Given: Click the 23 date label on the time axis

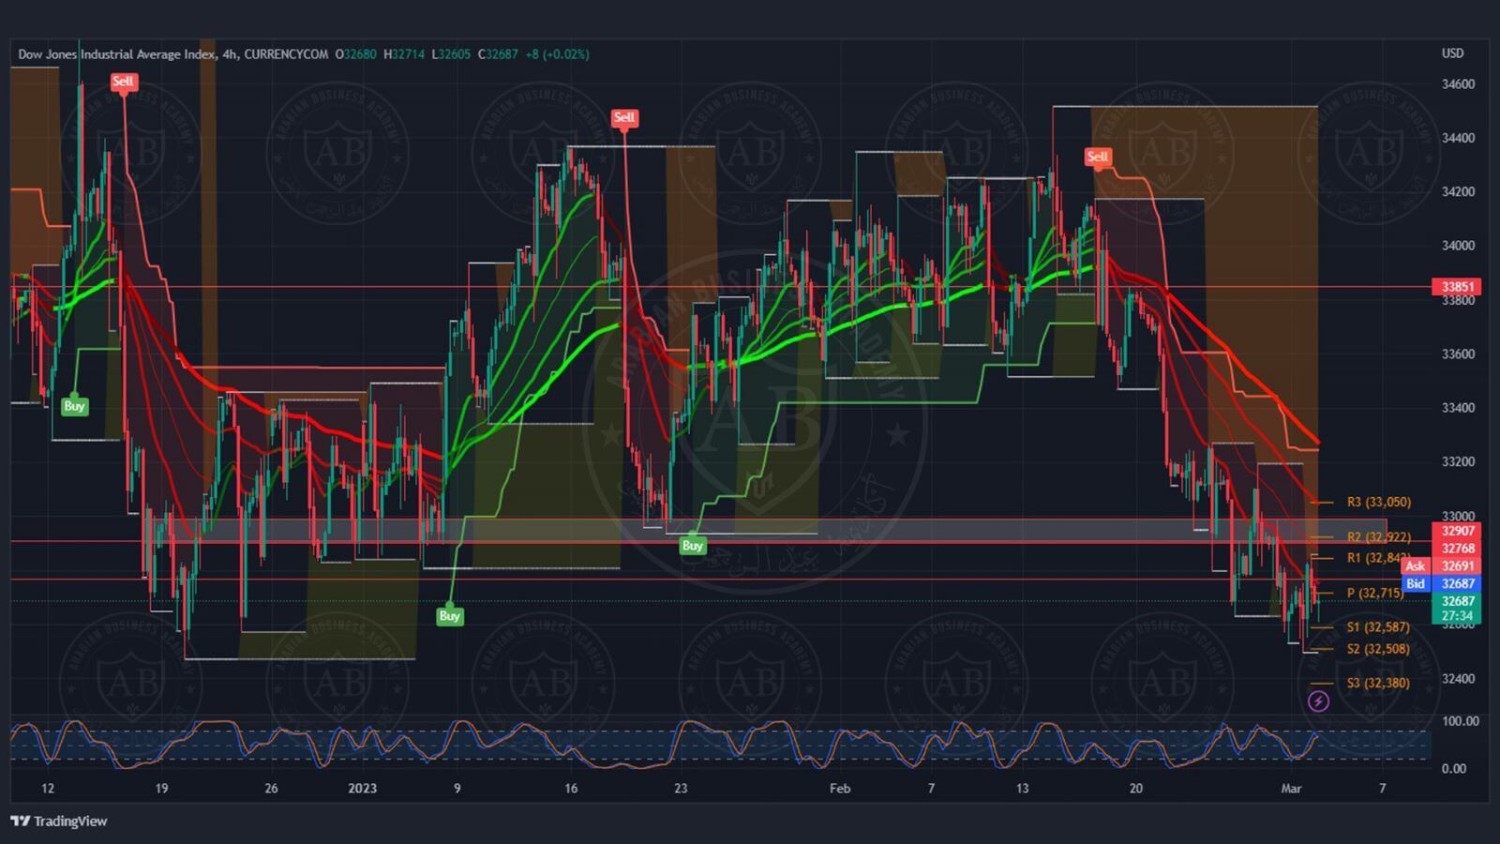Looking at the screenshot, I should coord(681,788).
